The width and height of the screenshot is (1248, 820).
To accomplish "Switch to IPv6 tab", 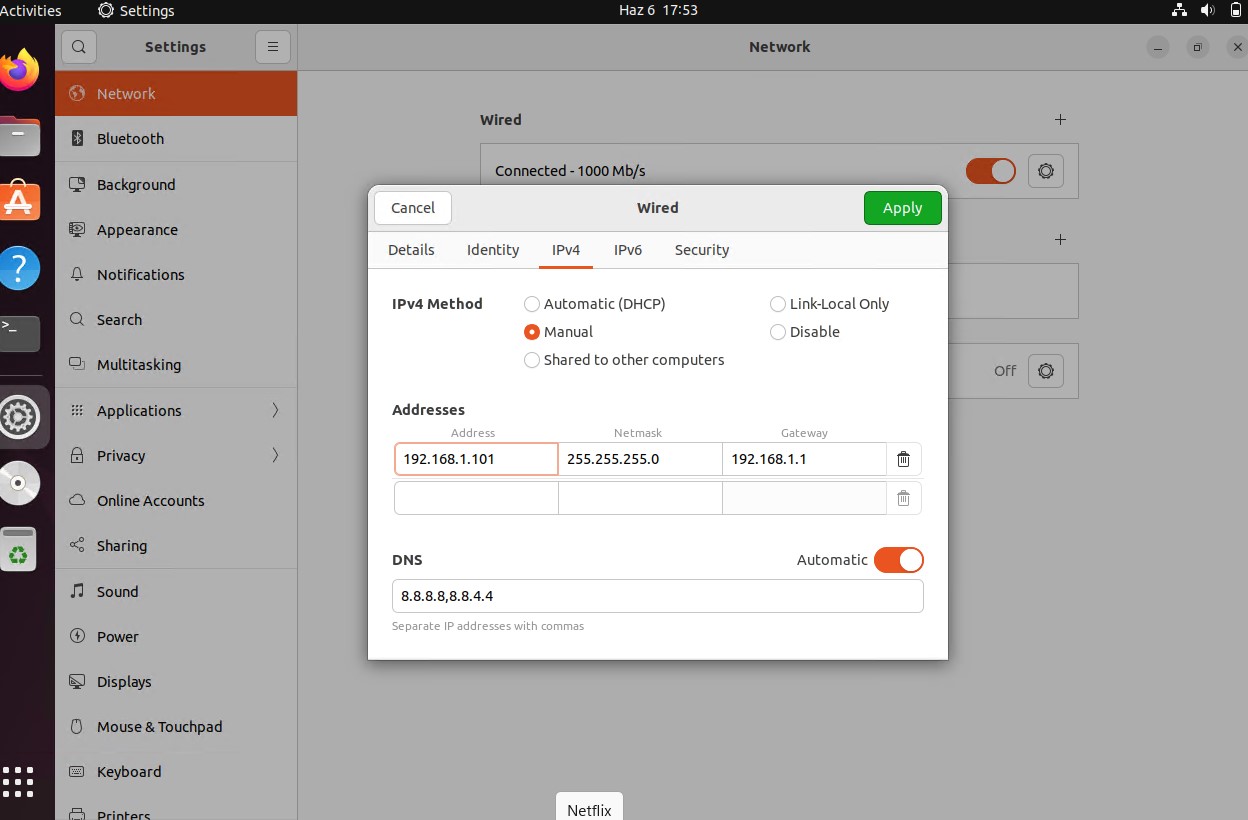I will click(628, 250).
